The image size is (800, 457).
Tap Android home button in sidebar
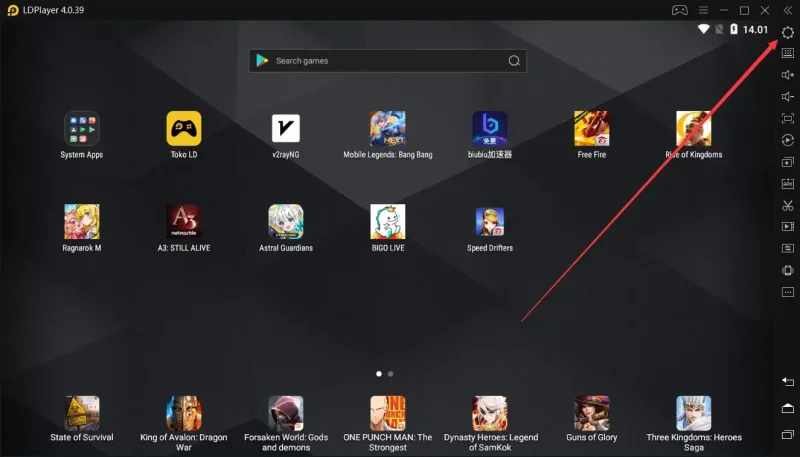point(788,408)
